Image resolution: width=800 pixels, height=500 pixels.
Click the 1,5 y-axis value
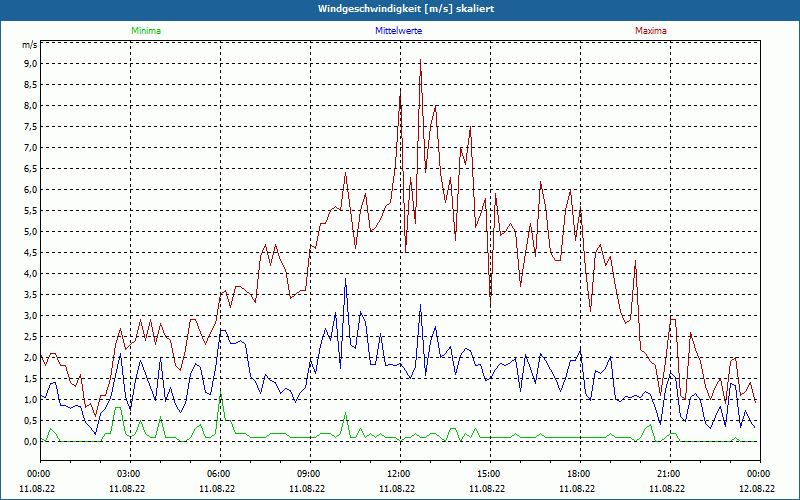click(30, 379)
